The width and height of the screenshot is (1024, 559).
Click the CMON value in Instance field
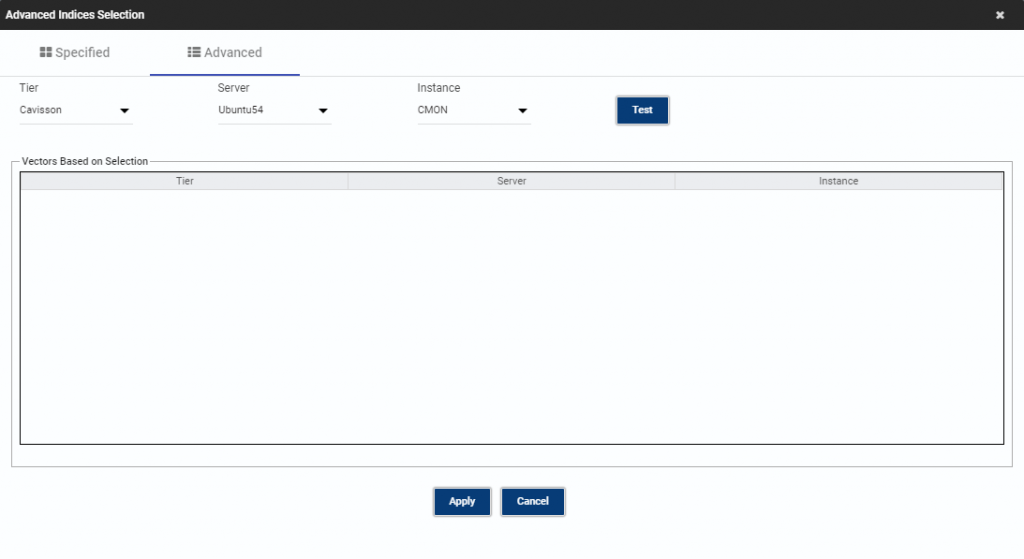(x=433, y=110)
